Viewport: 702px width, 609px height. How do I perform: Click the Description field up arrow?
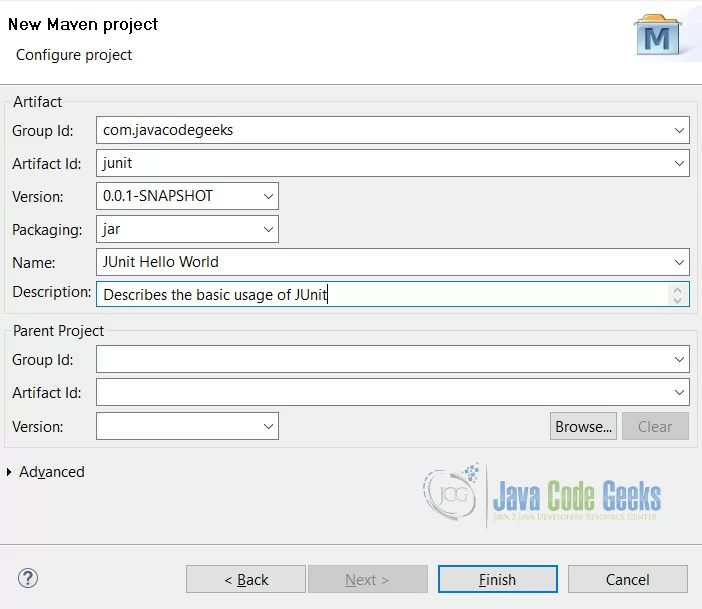tap(677, 290)
